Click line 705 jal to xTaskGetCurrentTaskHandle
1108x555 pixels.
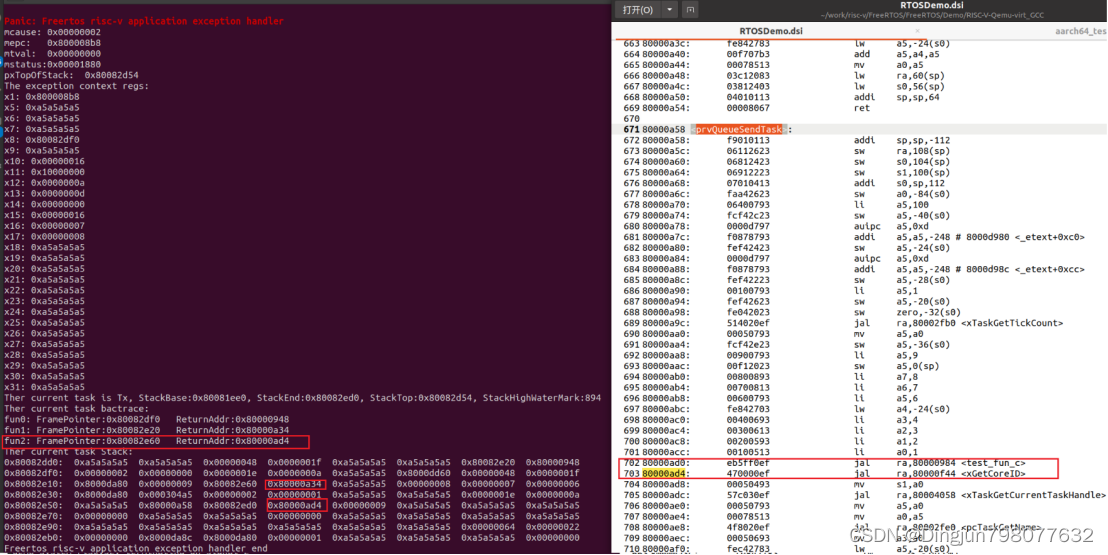pyautogui.click(x=865, y=496)
